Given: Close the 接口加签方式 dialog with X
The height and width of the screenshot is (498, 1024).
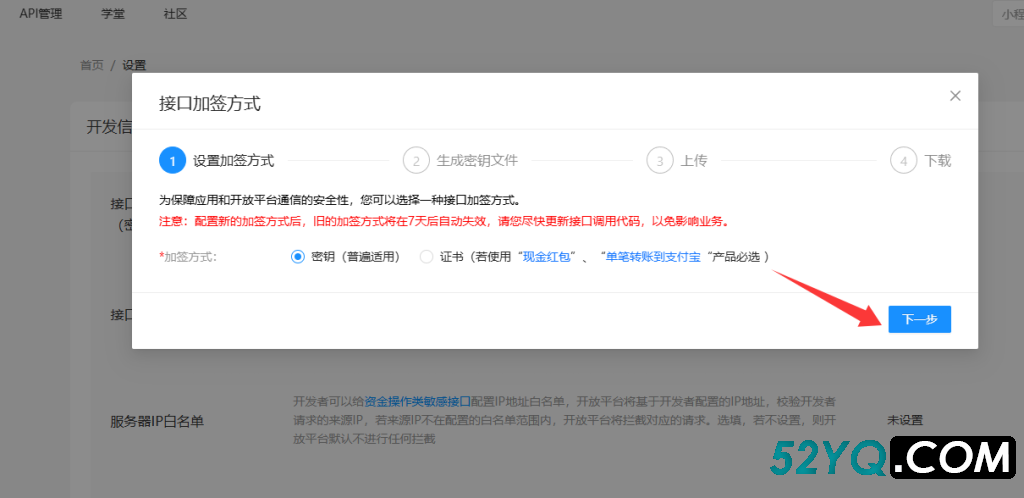Looking at the screenshot, I should click(955, 96).
